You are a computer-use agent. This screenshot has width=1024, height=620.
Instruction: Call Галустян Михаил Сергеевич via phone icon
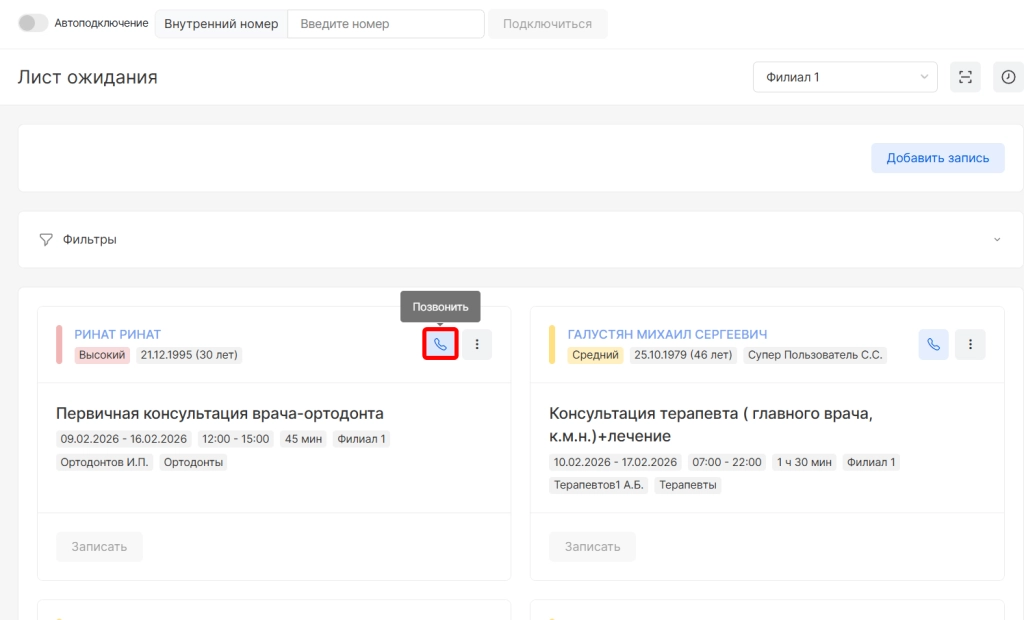pyautogui.click(x=933, y=344)
